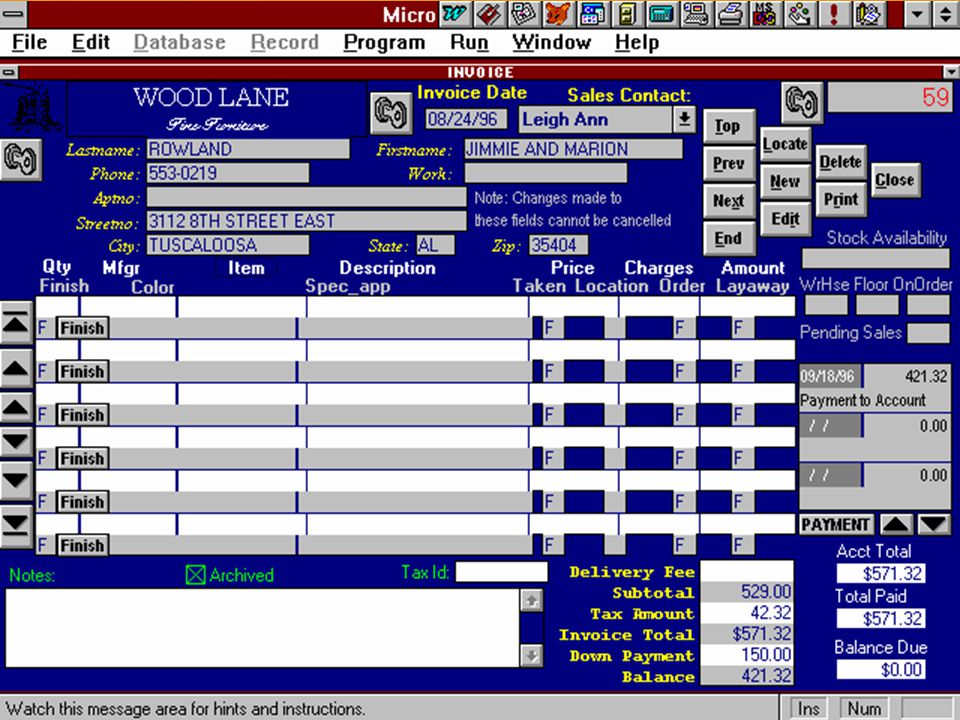Jump to last line item with barred down arrow
The width and height of the screenshot is (960, 720).
pos(16,526)
